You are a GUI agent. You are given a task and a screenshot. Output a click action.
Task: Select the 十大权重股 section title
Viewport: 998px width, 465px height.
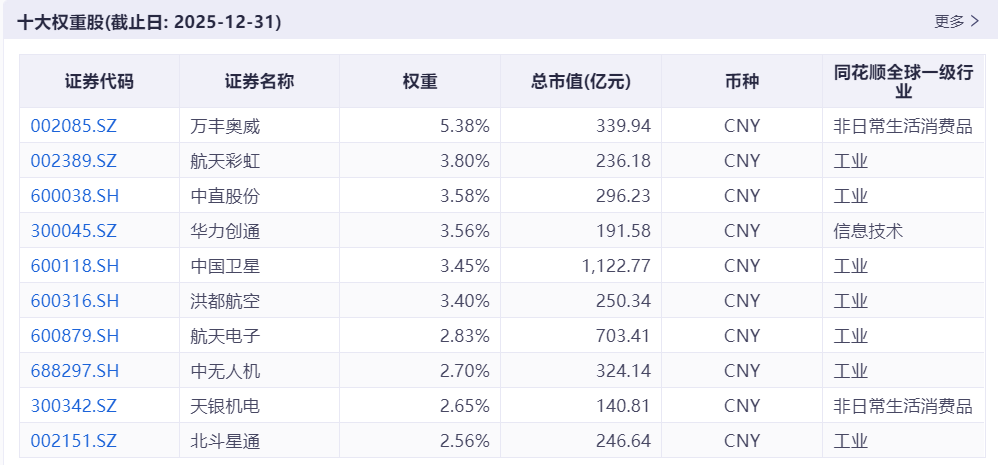coord(149,21)
